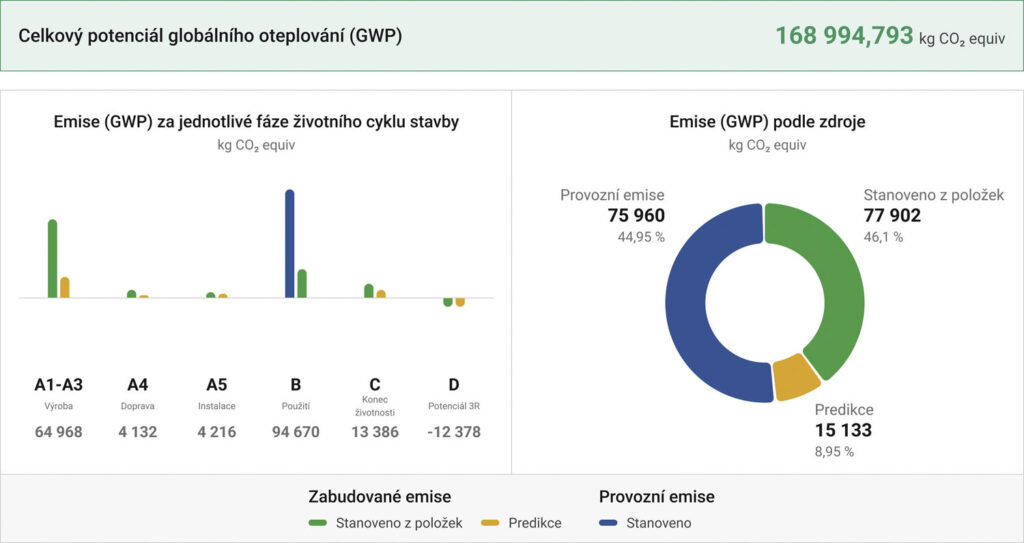Viewport: 1024px width, 543px height.
Task: Click the D Potenciál 3R phase label
Action: click(x=454, y=385)
